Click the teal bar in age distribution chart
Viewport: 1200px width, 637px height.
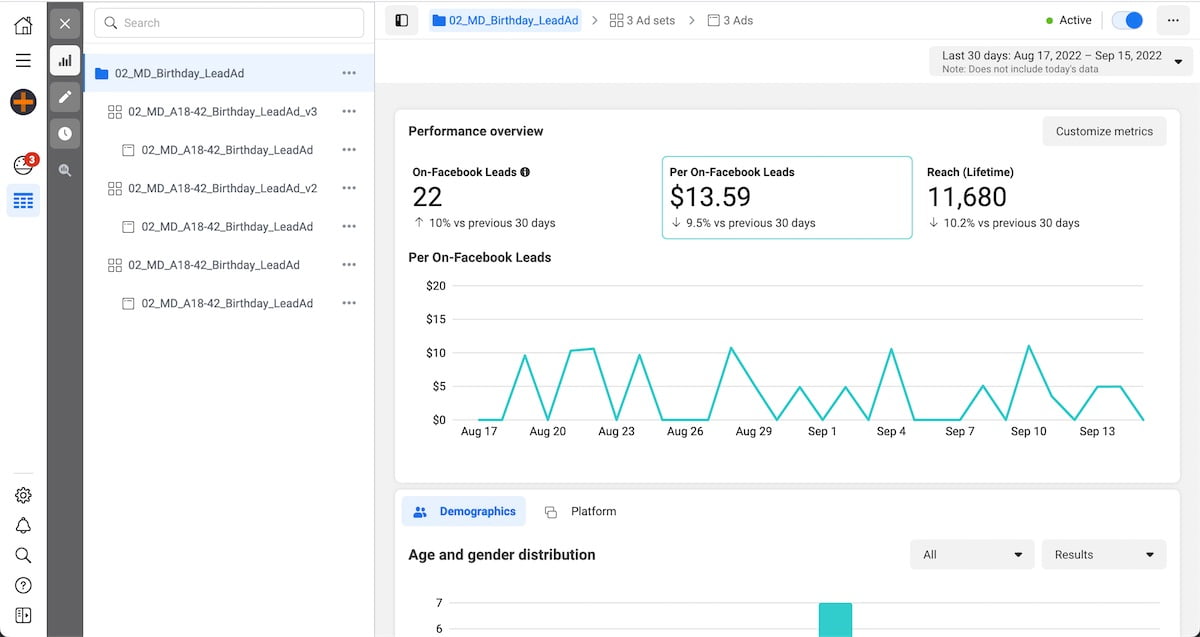coord(835,620)
